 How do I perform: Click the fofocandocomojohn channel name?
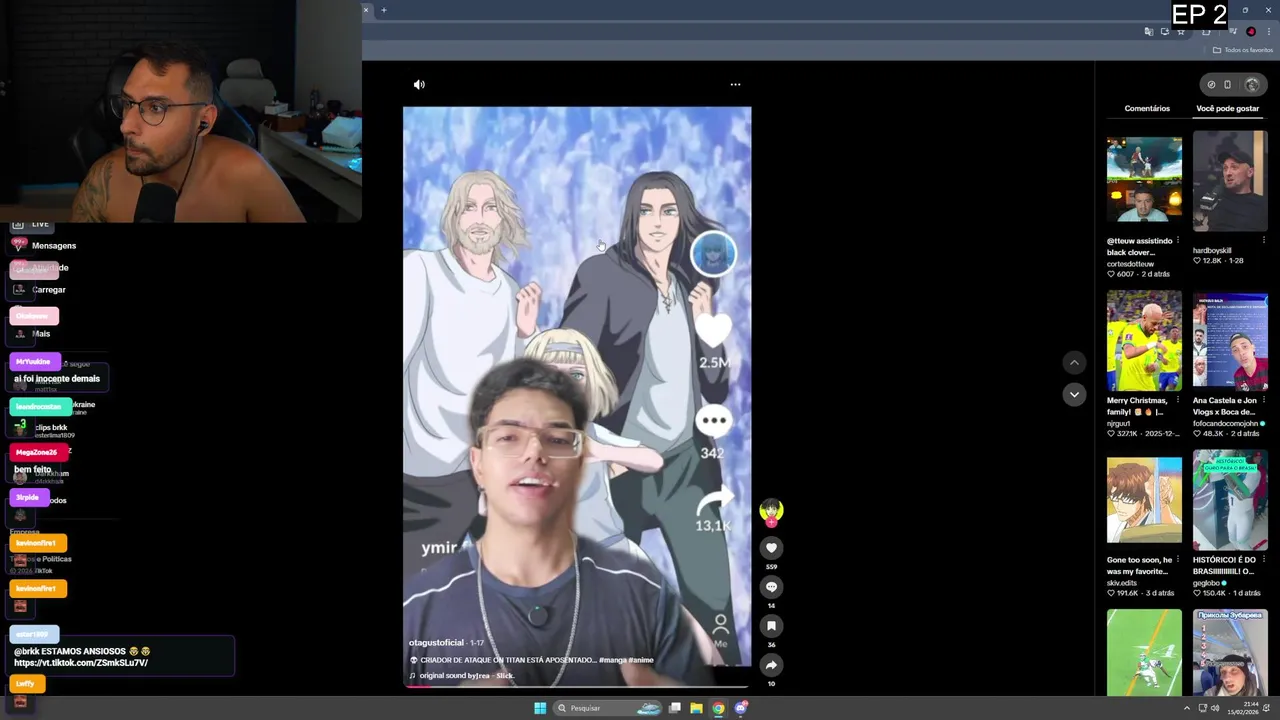pos(1226,423)
